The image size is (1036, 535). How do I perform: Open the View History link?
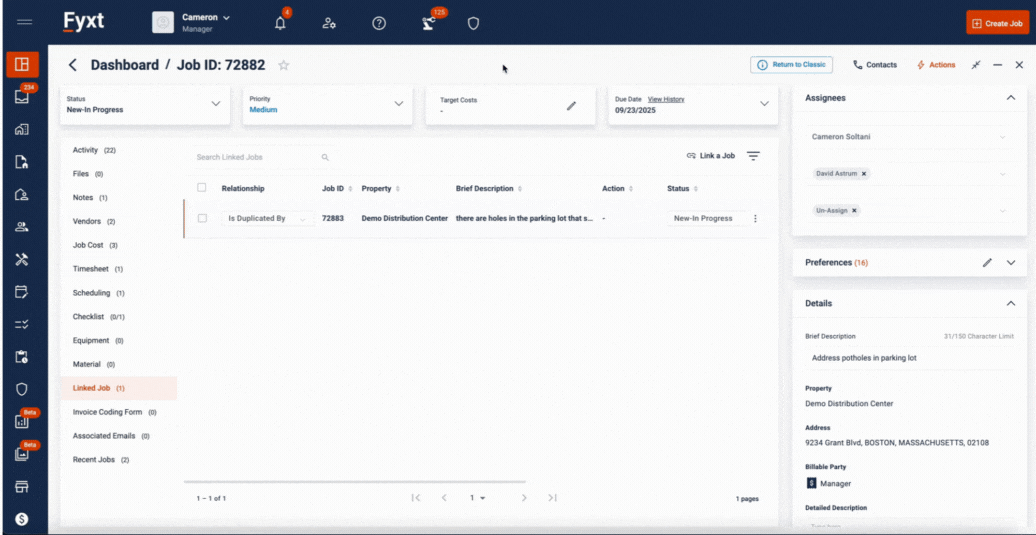[x=666, y=99]
